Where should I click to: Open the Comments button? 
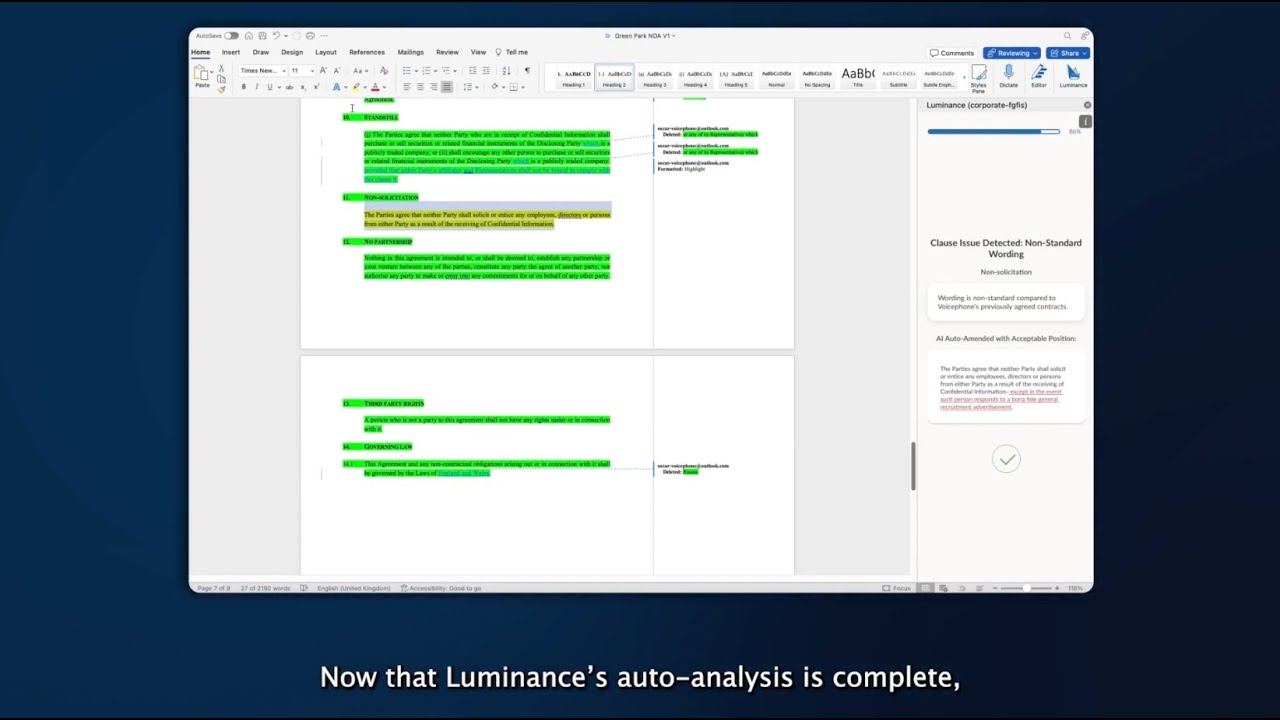click(951, 53)
